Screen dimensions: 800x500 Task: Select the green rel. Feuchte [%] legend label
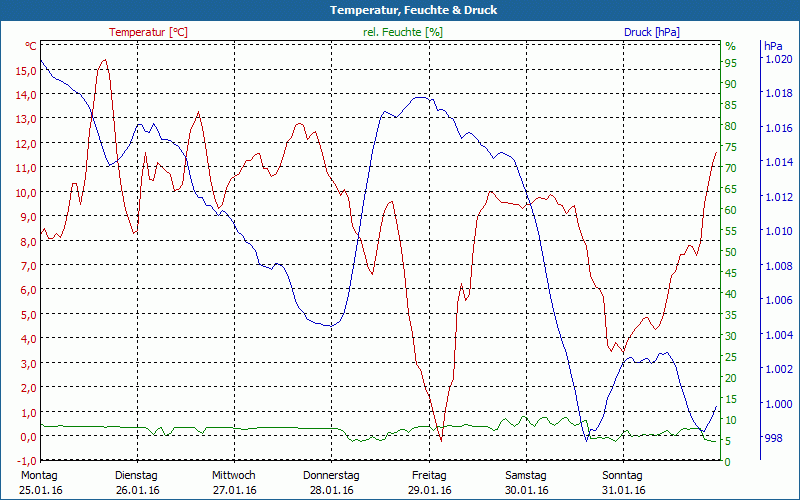403,32
